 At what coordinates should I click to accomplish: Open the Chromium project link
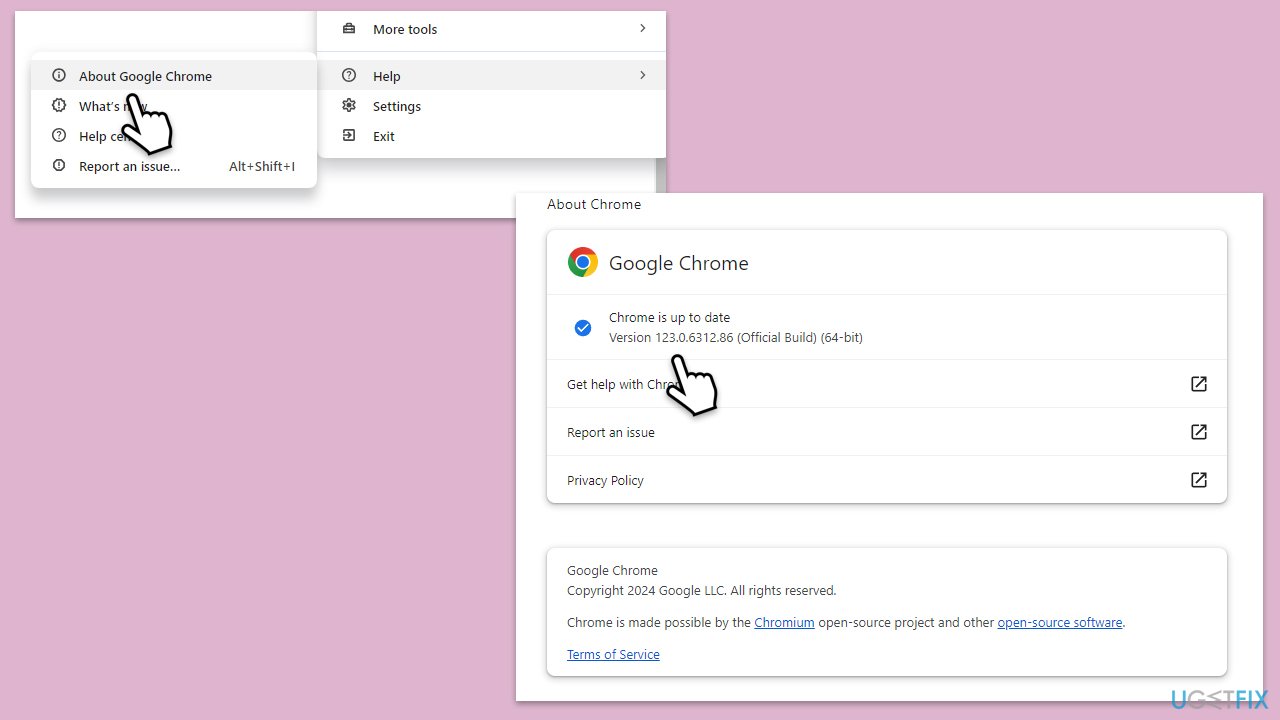(784, 622)
